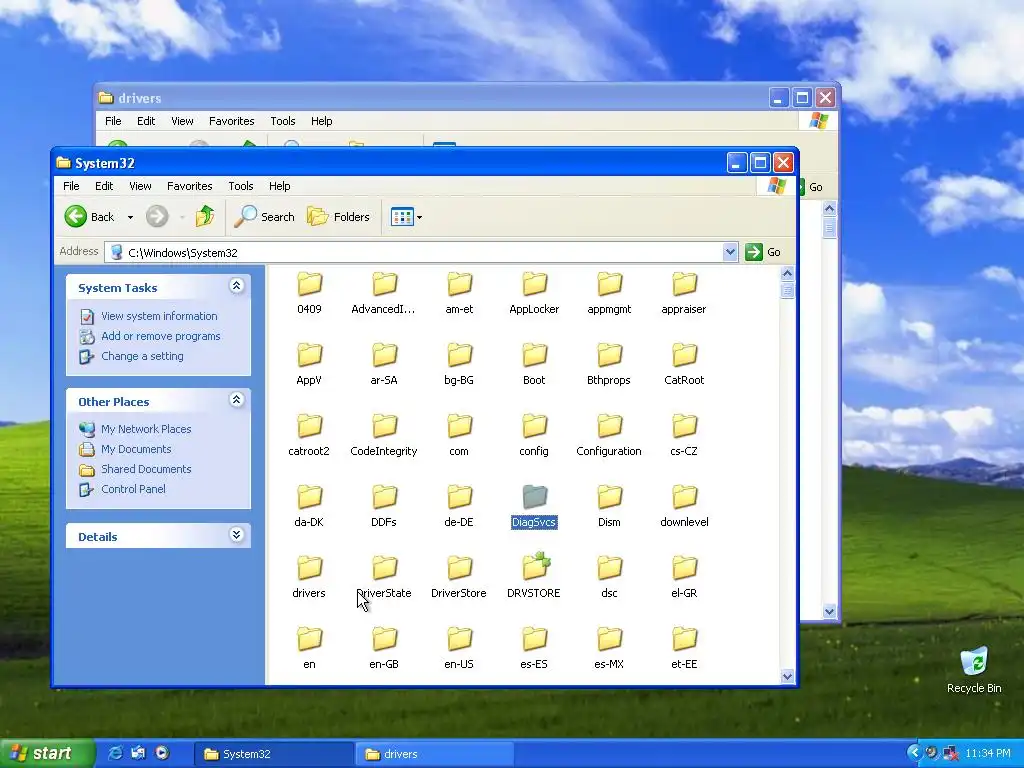Open Favorites menu in drivers window

tap(231, 121)
